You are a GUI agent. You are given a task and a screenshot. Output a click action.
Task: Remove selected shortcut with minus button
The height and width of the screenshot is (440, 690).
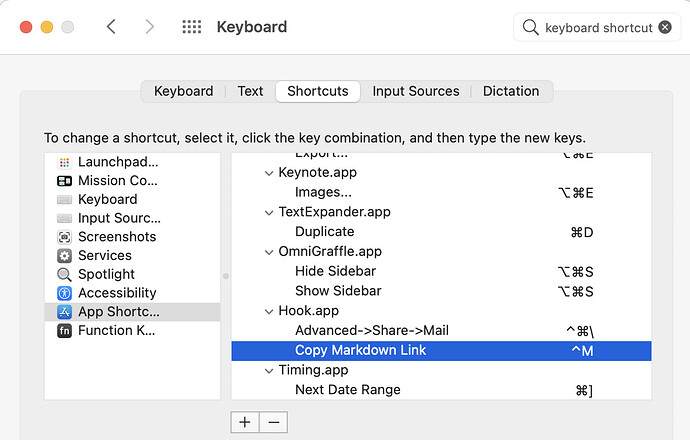point(274,422)
